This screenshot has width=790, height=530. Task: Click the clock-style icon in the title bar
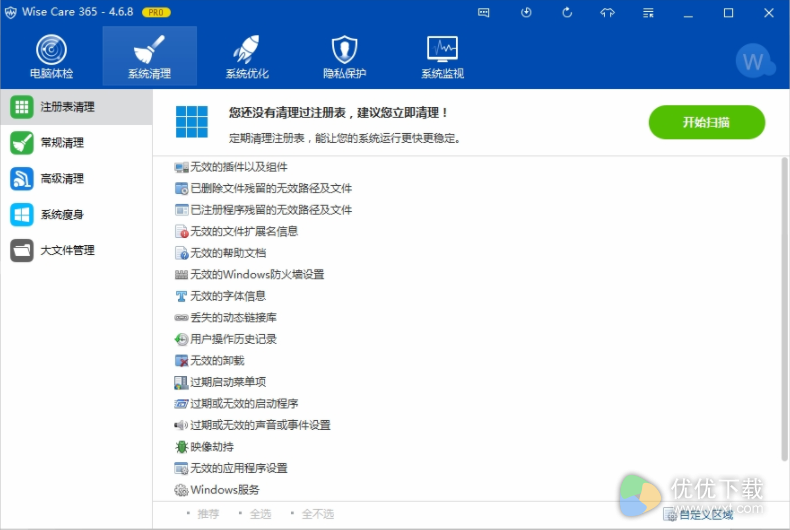pos(526,13)
